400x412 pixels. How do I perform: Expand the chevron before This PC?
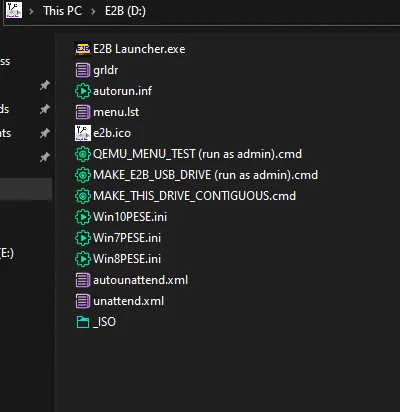(31, 11)
